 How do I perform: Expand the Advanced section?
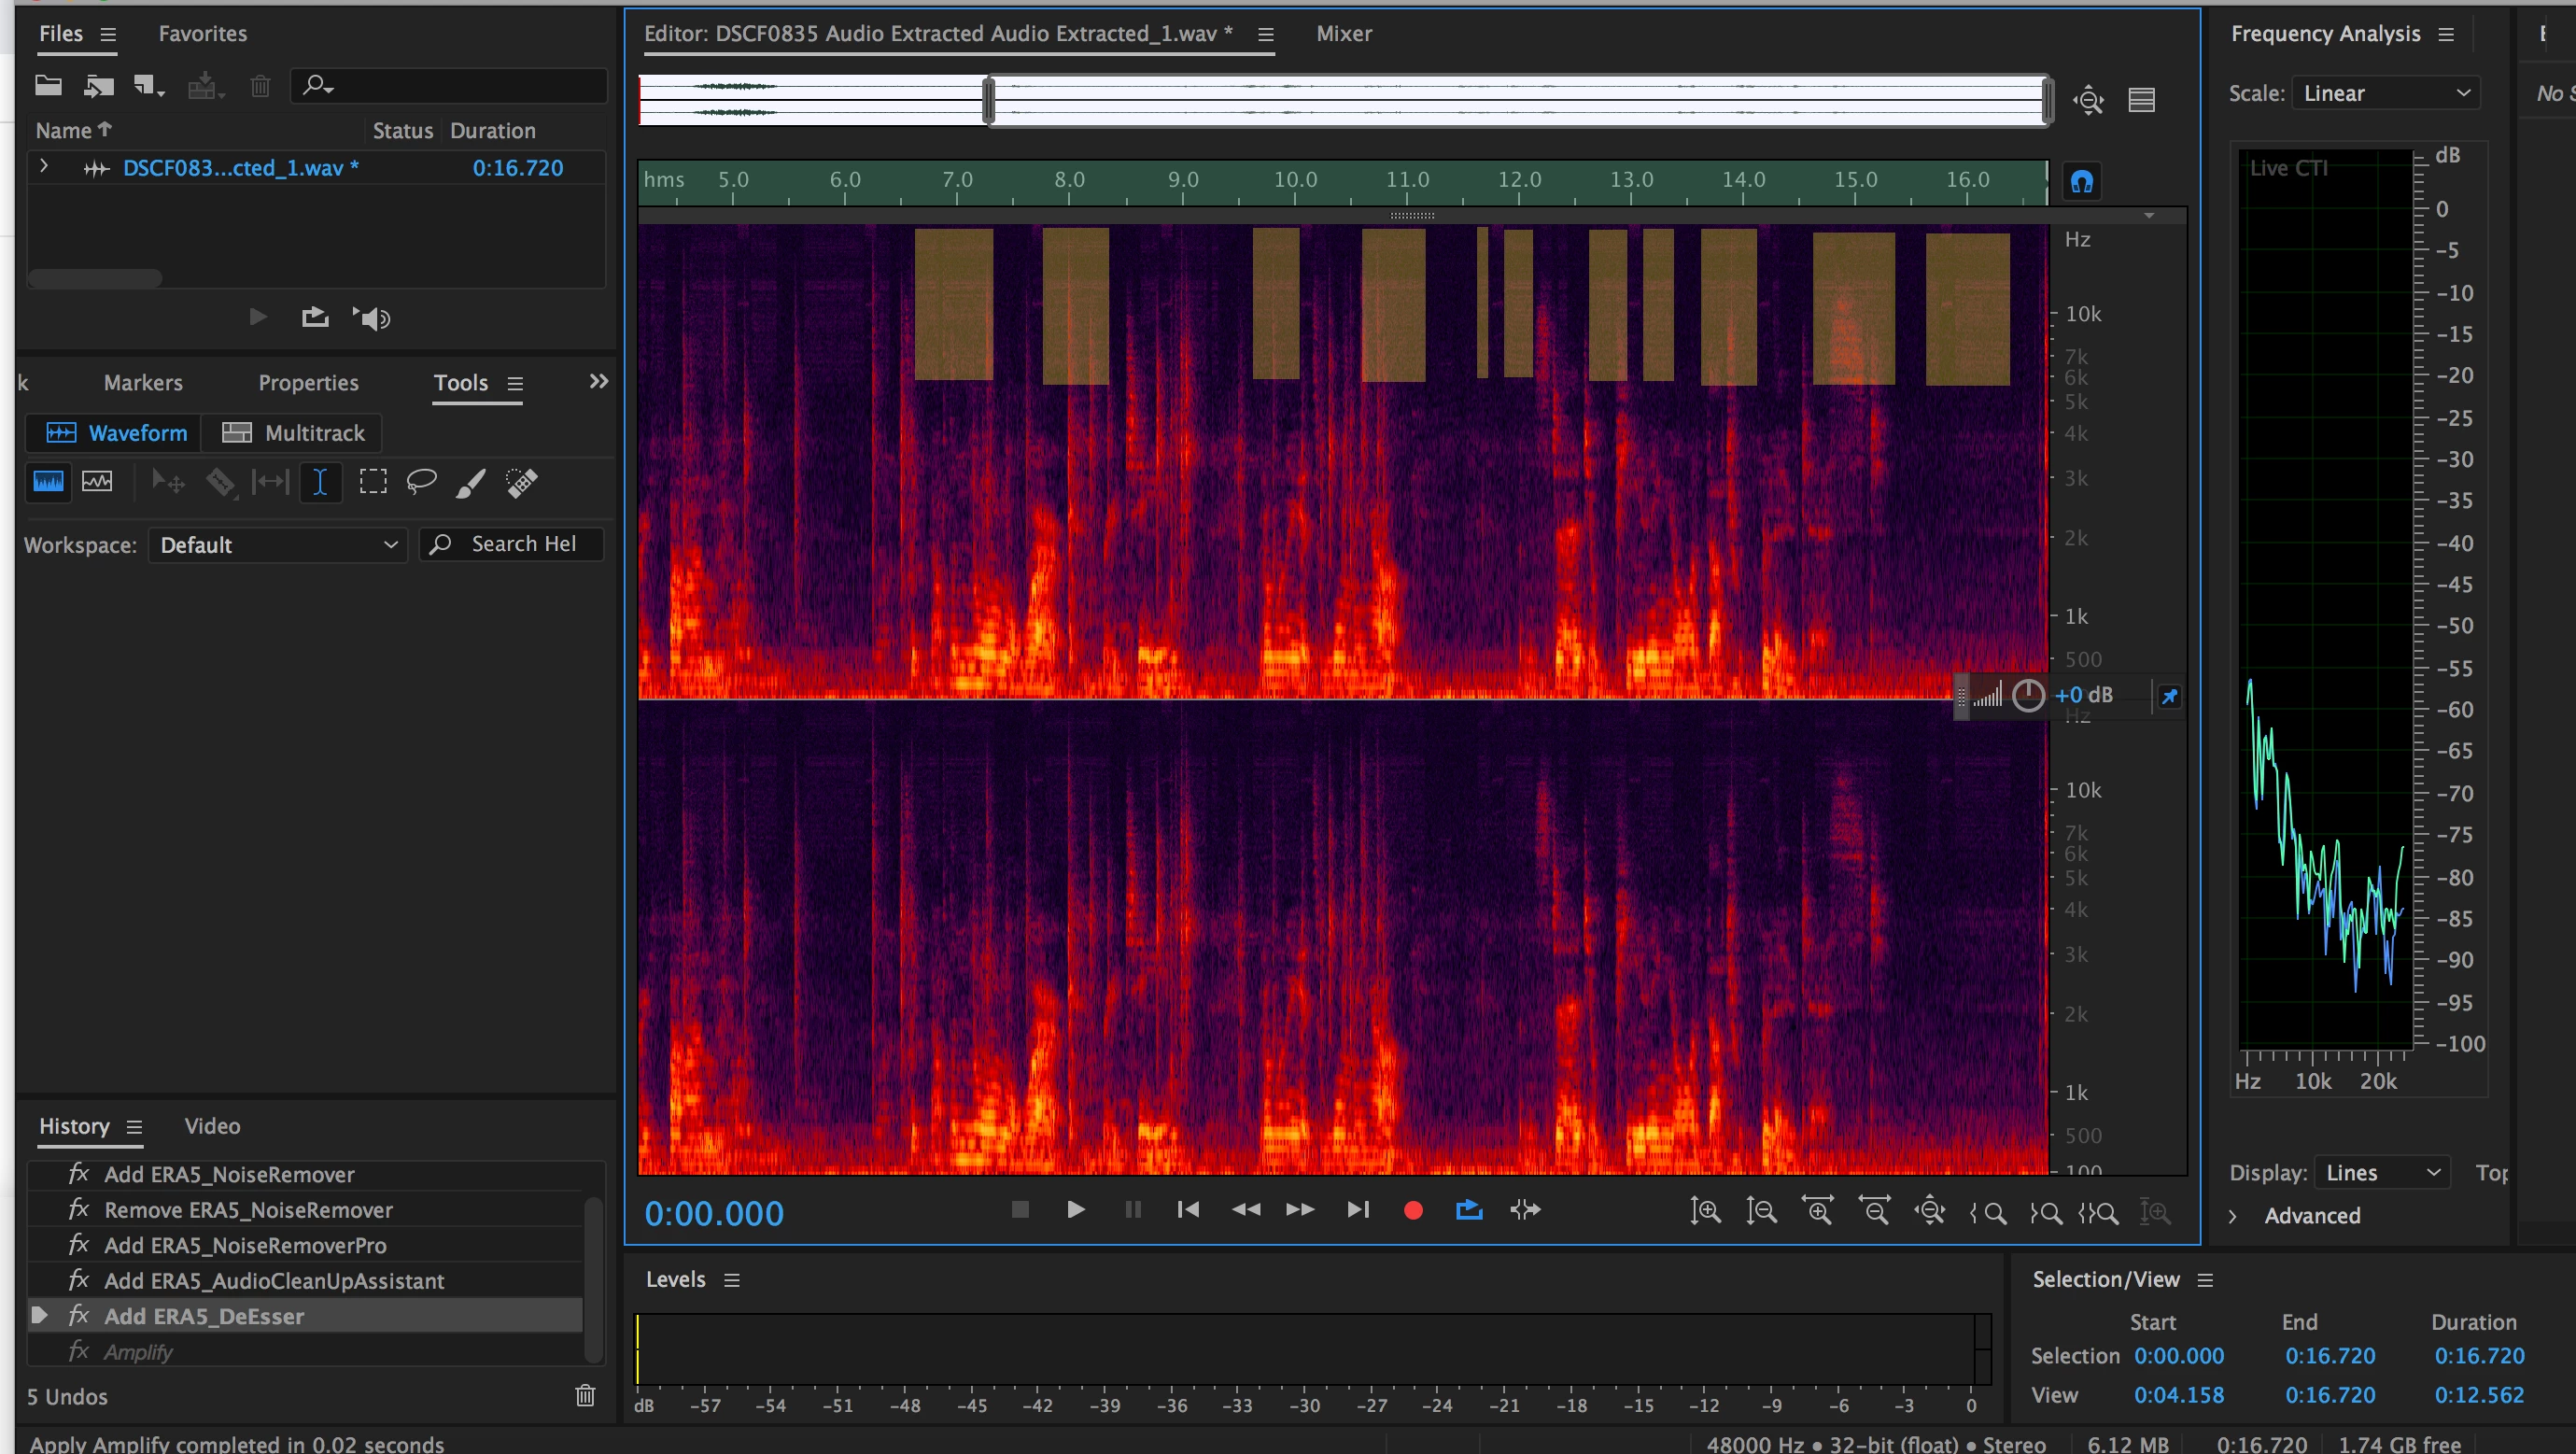[x=2233, y=1216]
